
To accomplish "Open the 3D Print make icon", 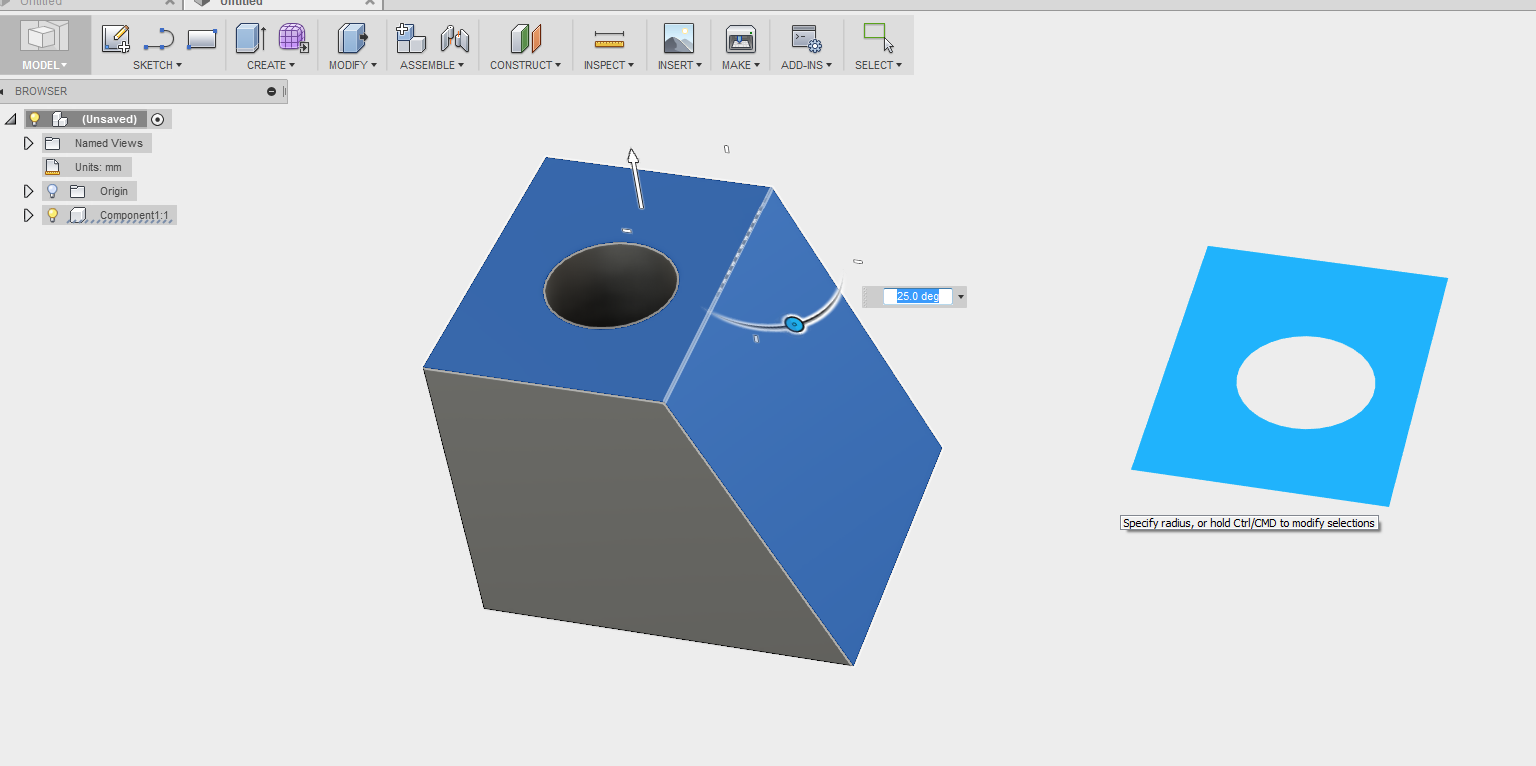I will pyautogui.click(x=740, y=39).
